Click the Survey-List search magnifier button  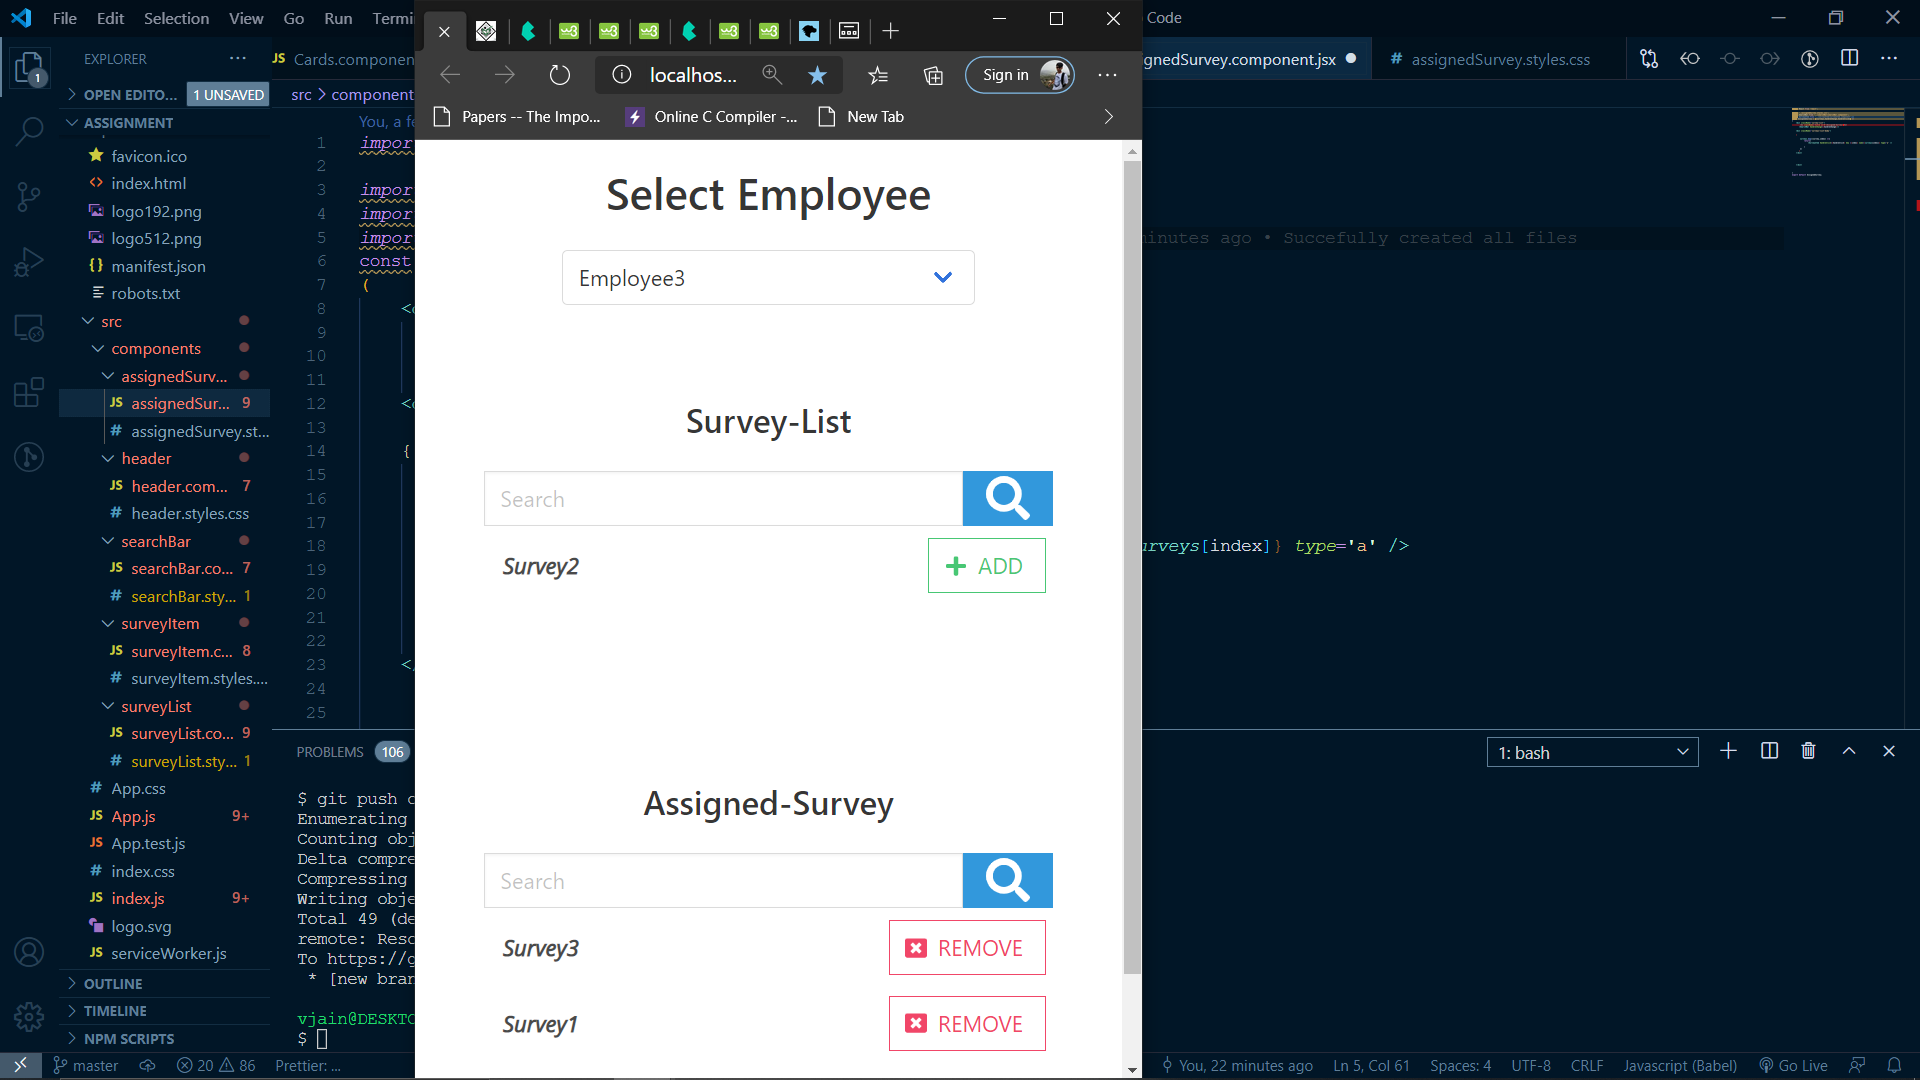pos(1007,498)
